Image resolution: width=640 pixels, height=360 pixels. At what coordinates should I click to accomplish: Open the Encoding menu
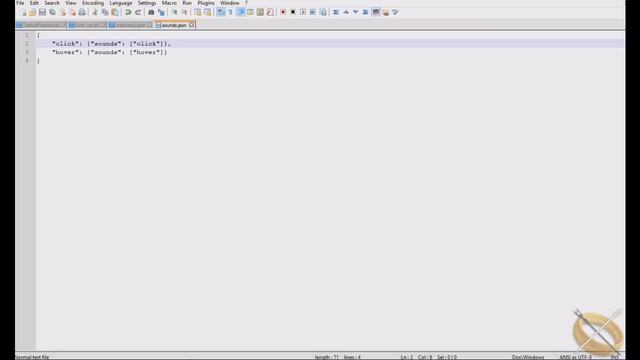pyautogui.click(x=93, y=3)
